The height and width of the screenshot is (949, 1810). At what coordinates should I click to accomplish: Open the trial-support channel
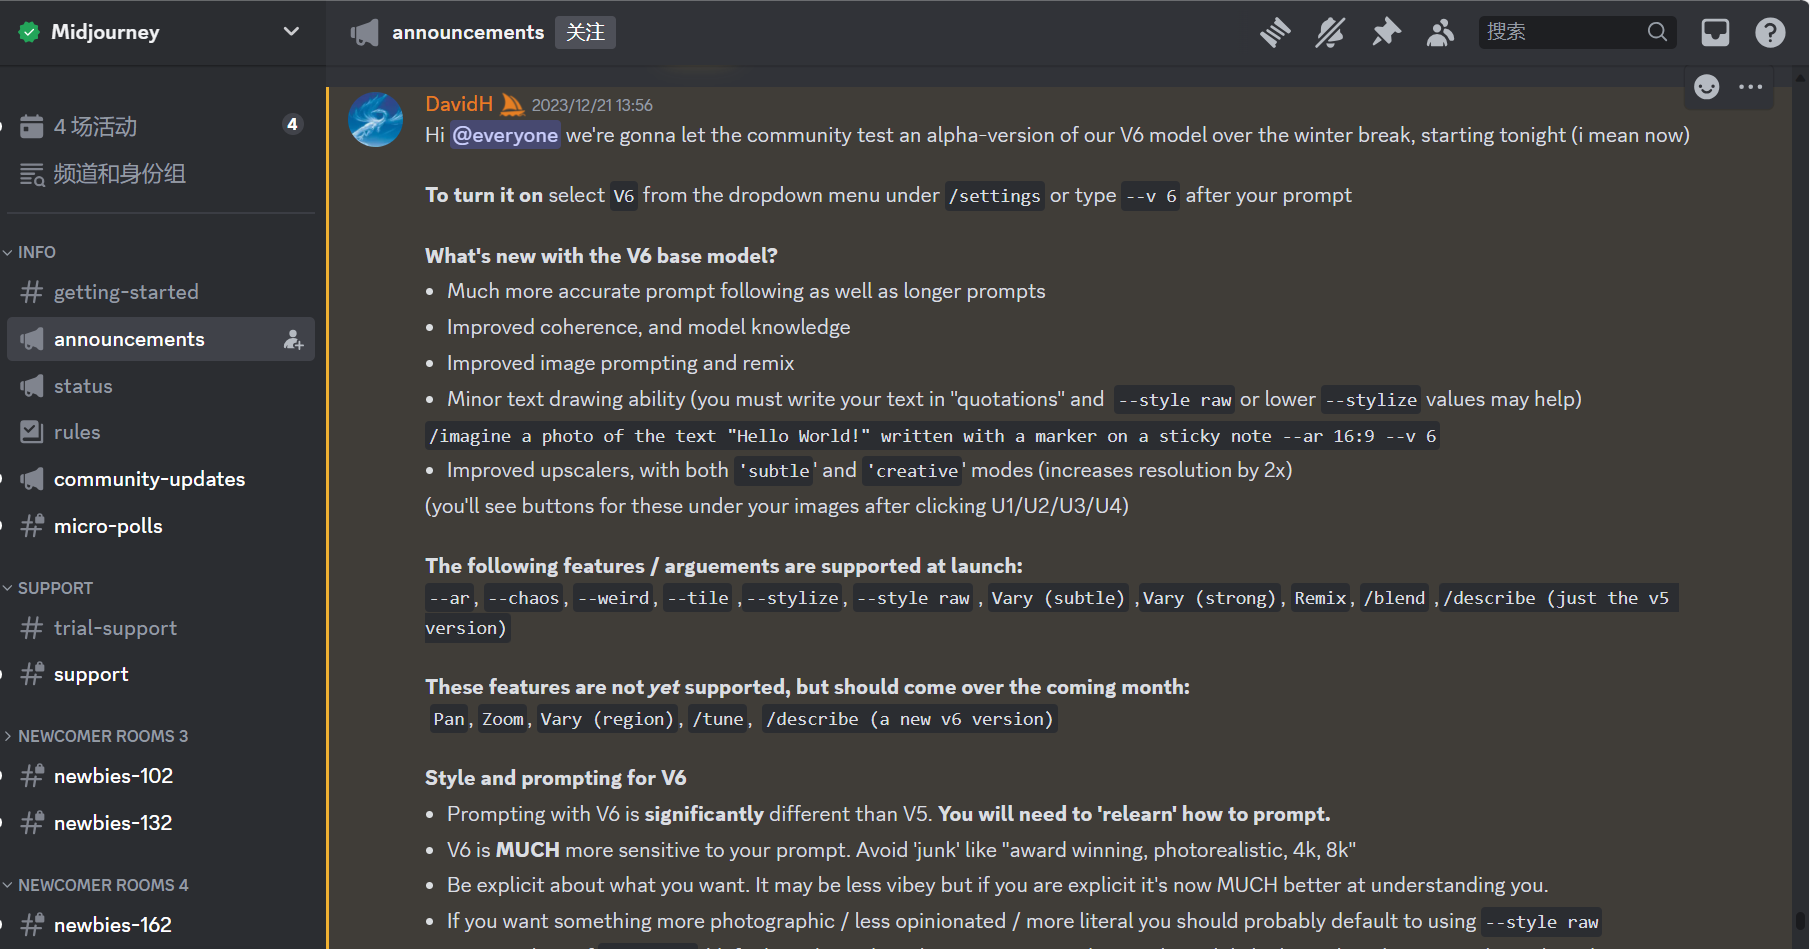coord(160,628)
